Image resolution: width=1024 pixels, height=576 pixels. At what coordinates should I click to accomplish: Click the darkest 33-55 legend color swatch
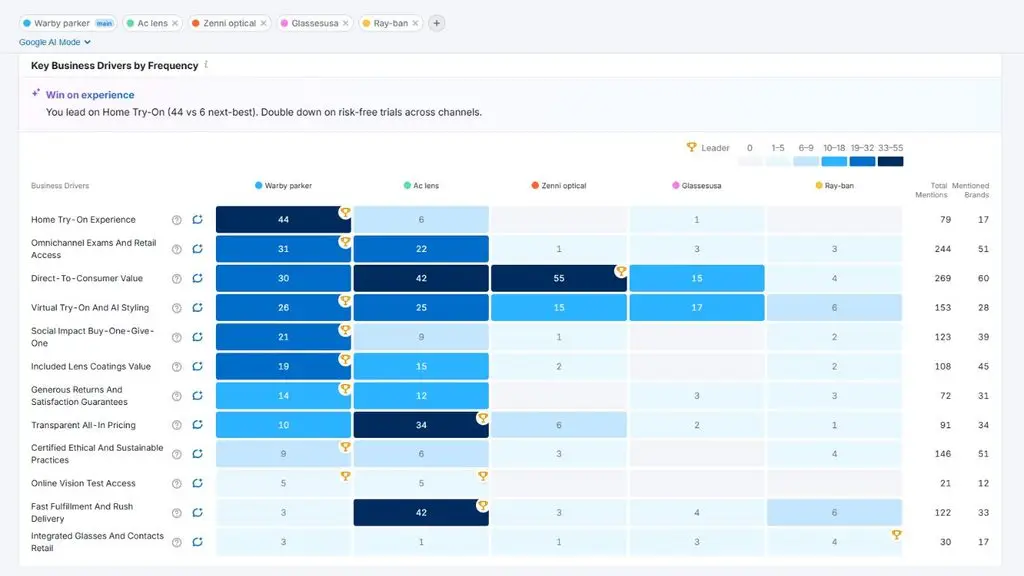(890, 161)
